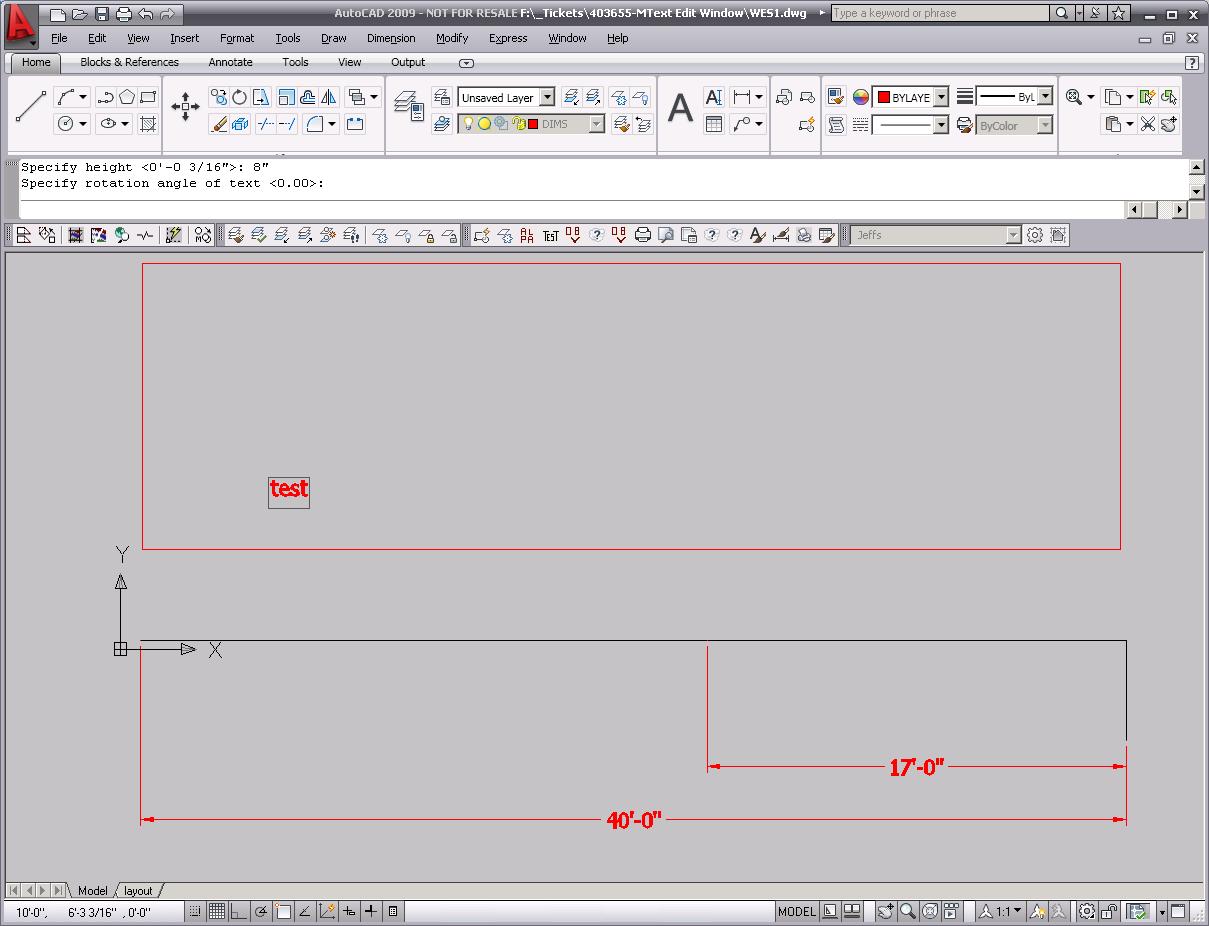Viewport: 1209px width, 926px height.
Task: Click the Plot printer icon in title bar
Action: pyautogui.click(x=123, y=14)
